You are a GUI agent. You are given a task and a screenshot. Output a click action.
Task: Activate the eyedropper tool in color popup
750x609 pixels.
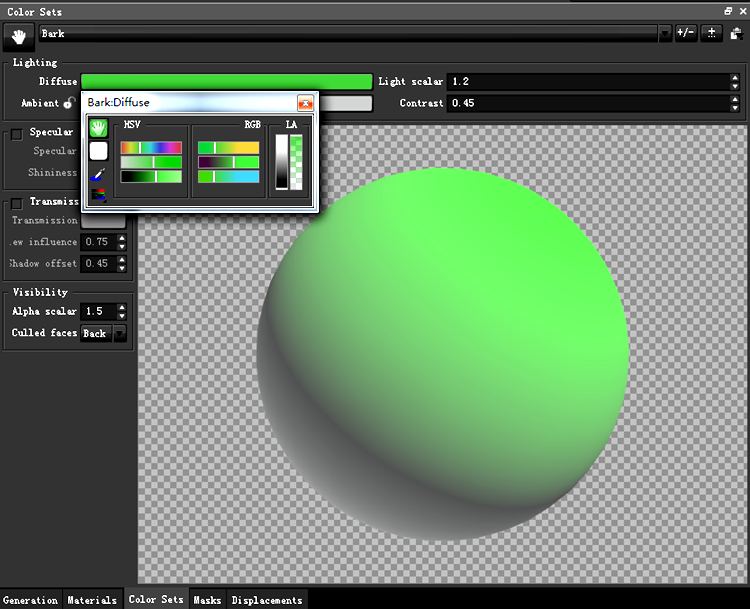point(98,174)
